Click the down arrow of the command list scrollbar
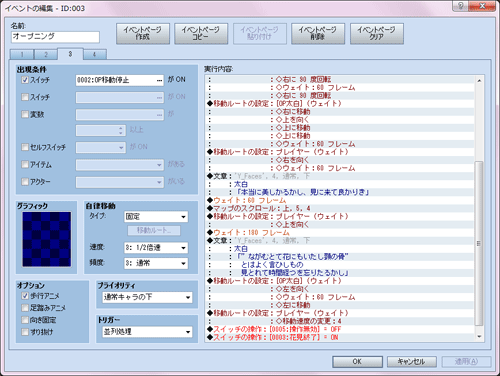The height and width of the screenshot is (376, 500). [x=479, y=337]
